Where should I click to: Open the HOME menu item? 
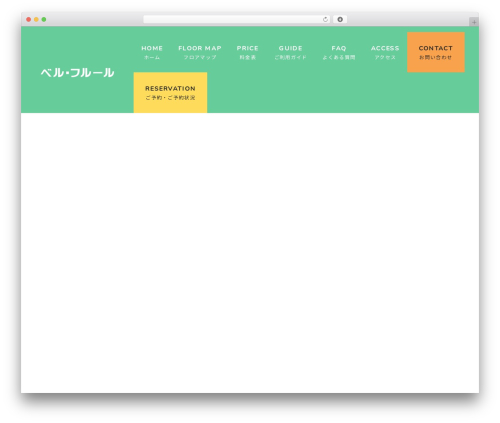pos(152,52)
